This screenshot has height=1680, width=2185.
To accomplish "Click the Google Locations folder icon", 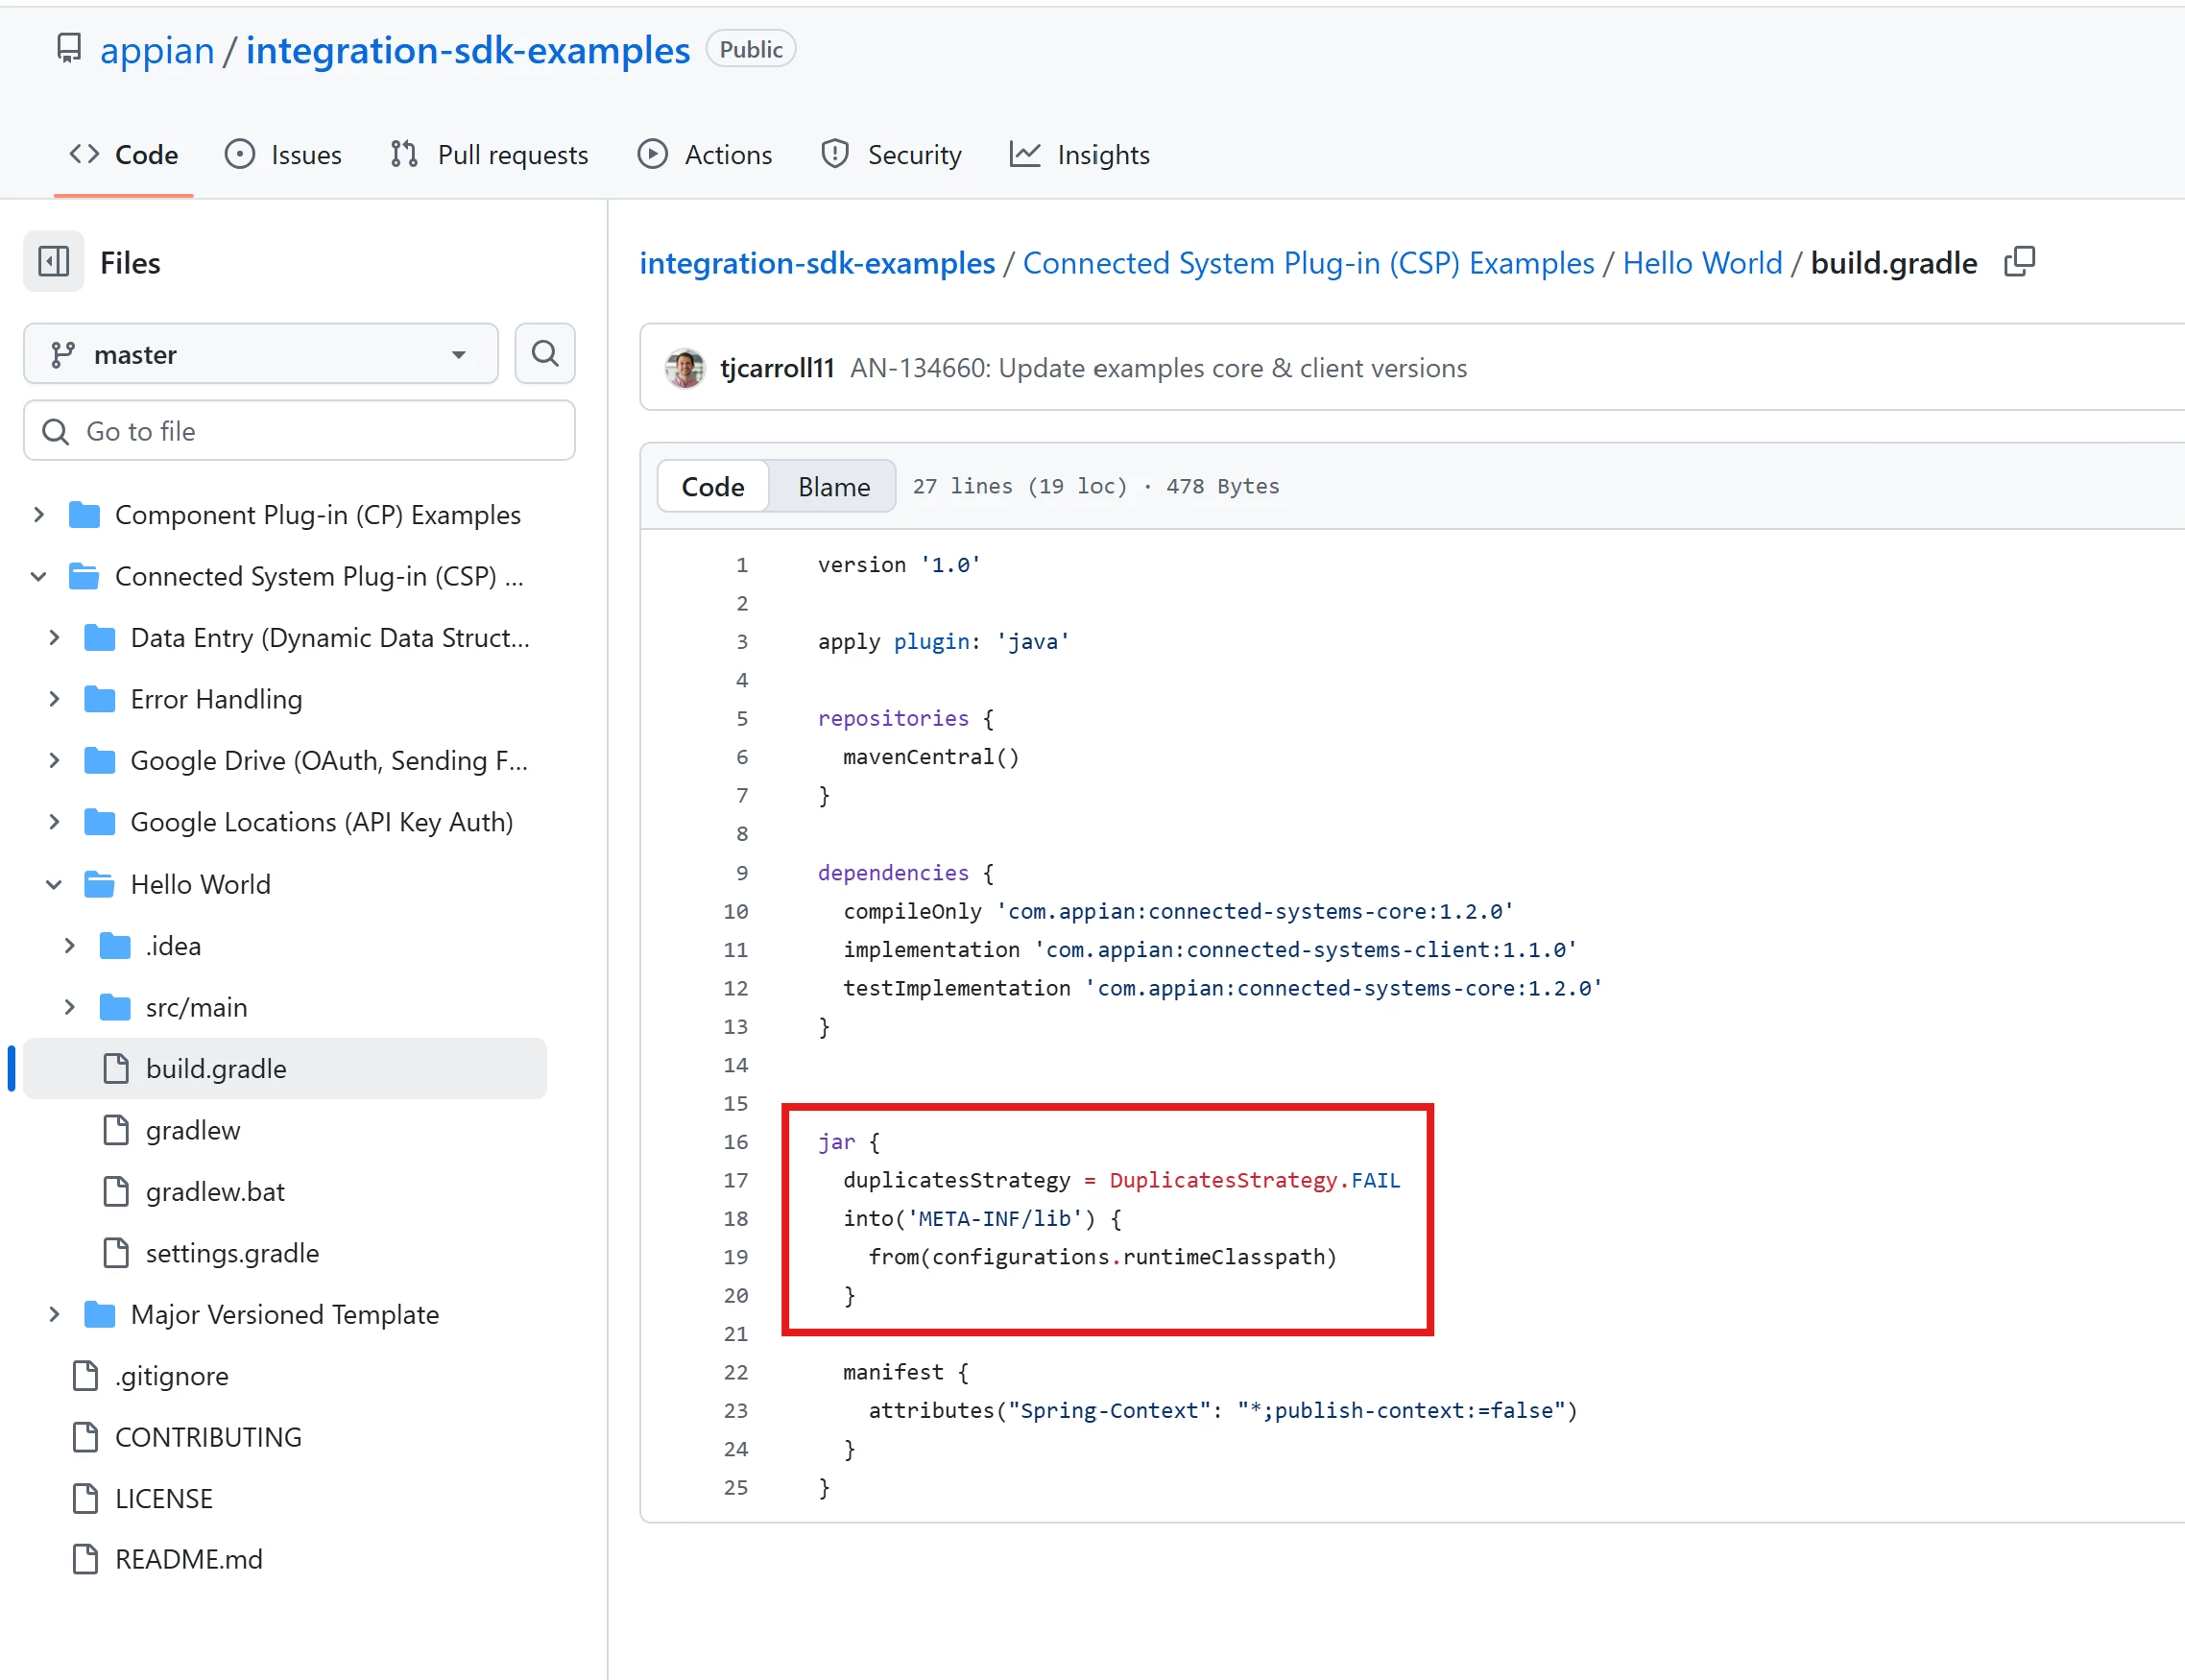I will tap(99, 822).
